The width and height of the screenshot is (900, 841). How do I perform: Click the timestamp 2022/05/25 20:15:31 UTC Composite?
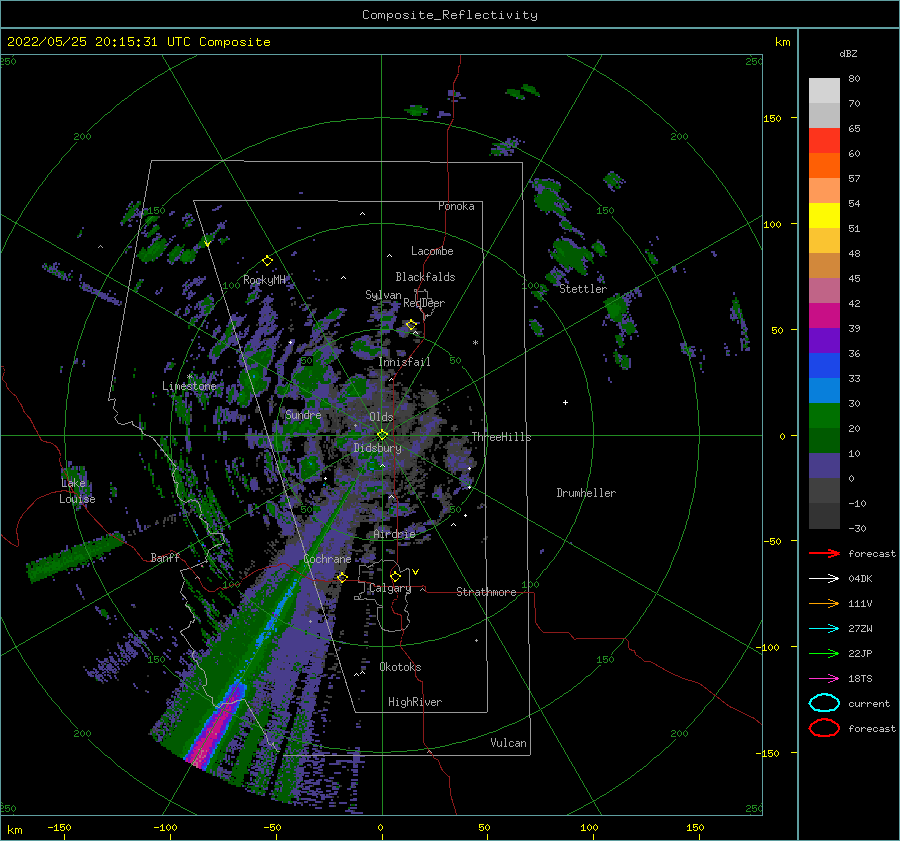138,42
